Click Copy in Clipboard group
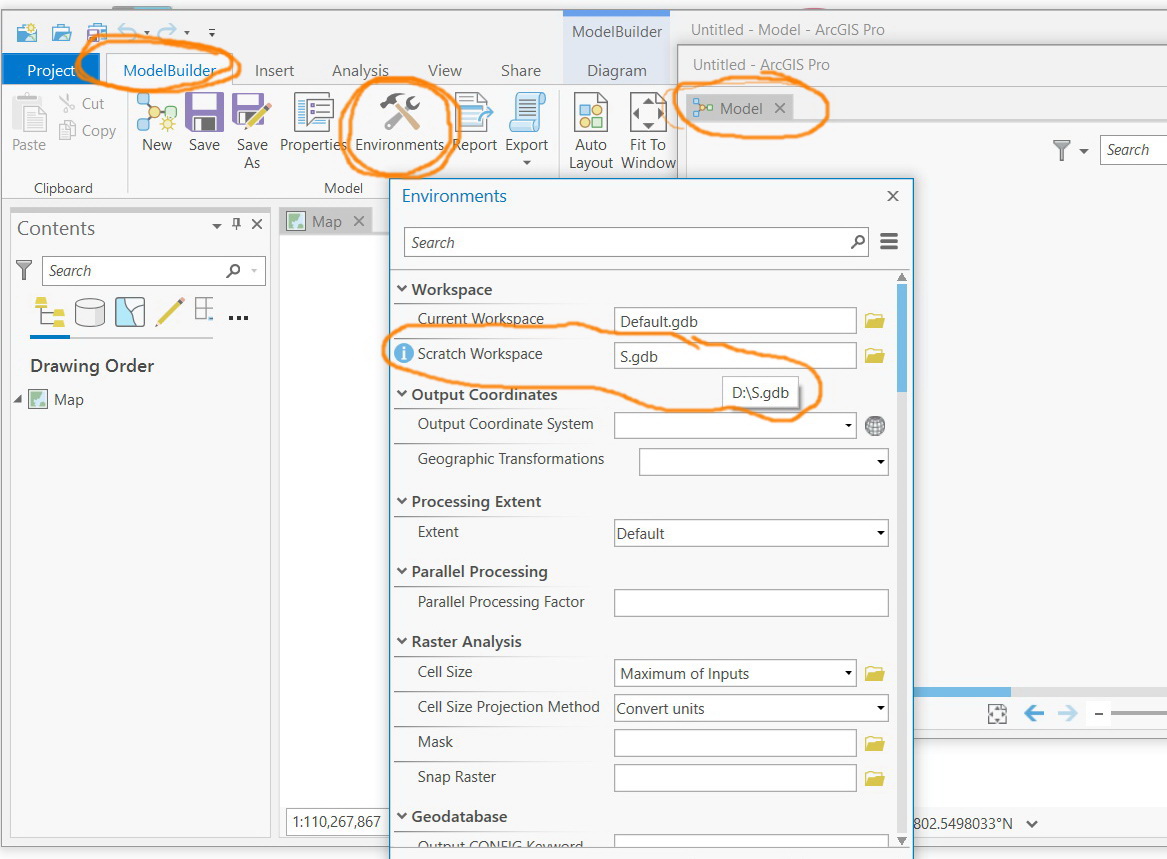The image size is (1167, 859). 88,130
